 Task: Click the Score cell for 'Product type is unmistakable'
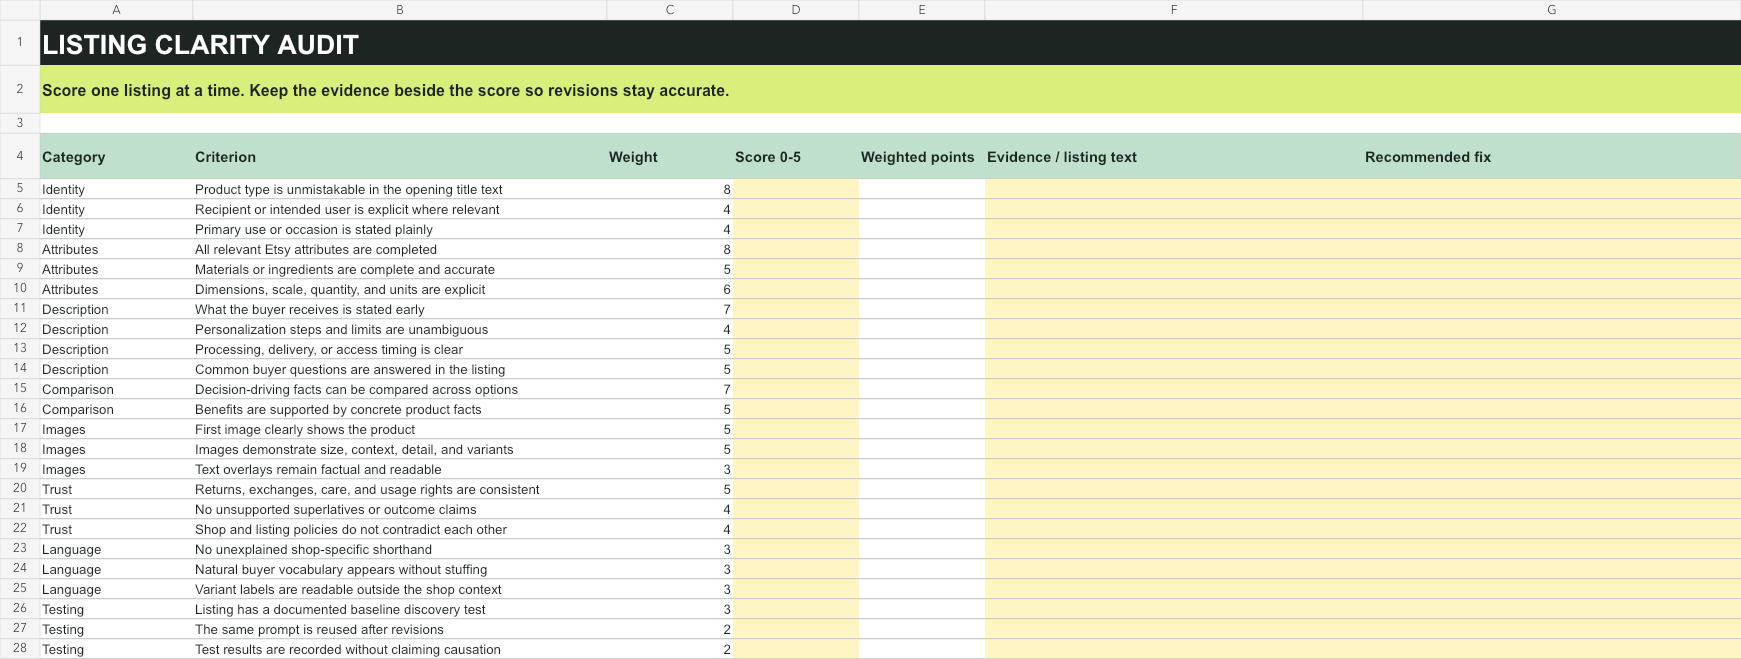point(796,189)
